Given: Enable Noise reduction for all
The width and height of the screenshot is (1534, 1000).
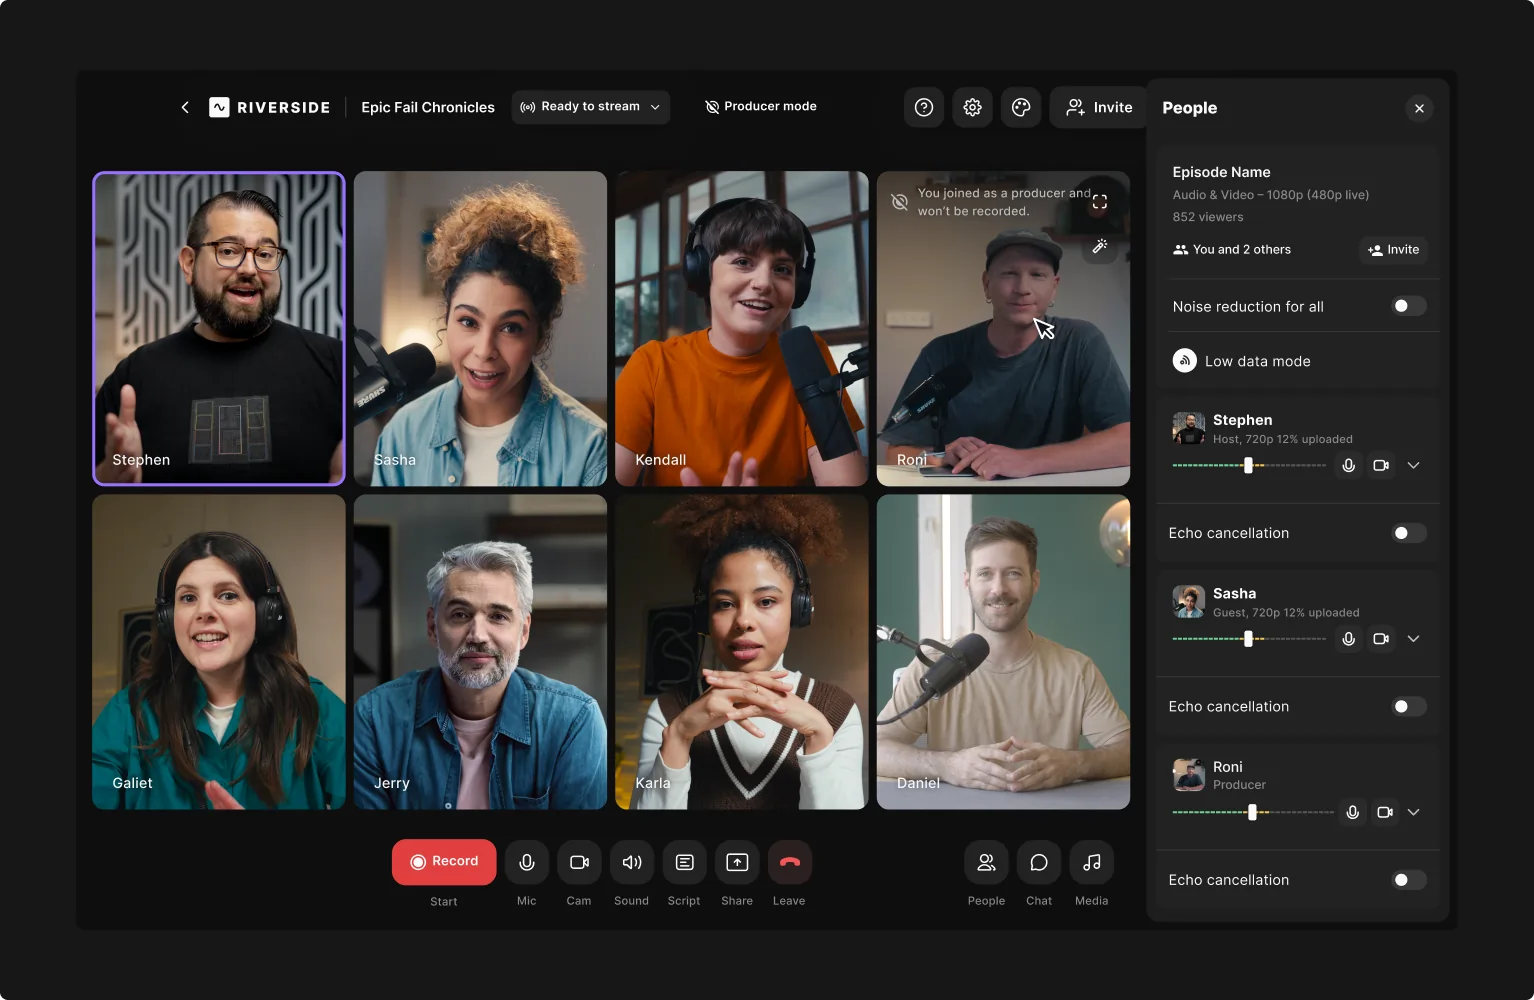Looking at the screenshot, I should coord(1409,306).
